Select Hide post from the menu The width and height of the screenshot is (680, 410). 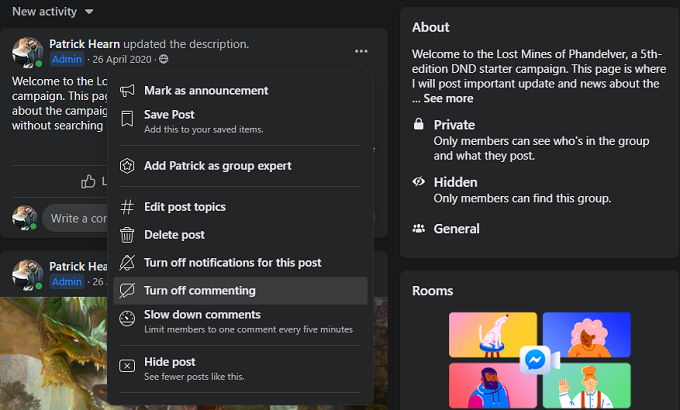(x=169, y=362)
